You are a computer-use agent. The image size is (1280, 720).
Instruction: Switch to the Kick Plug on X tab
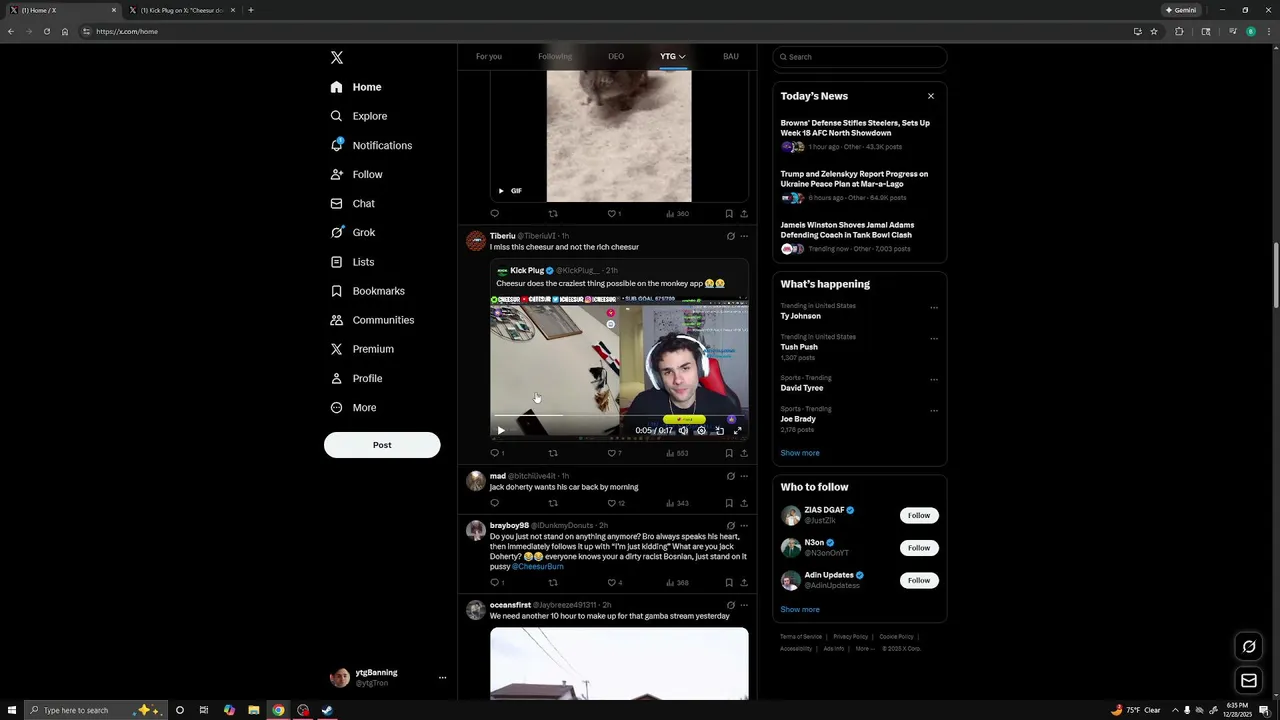click(182, 10)
